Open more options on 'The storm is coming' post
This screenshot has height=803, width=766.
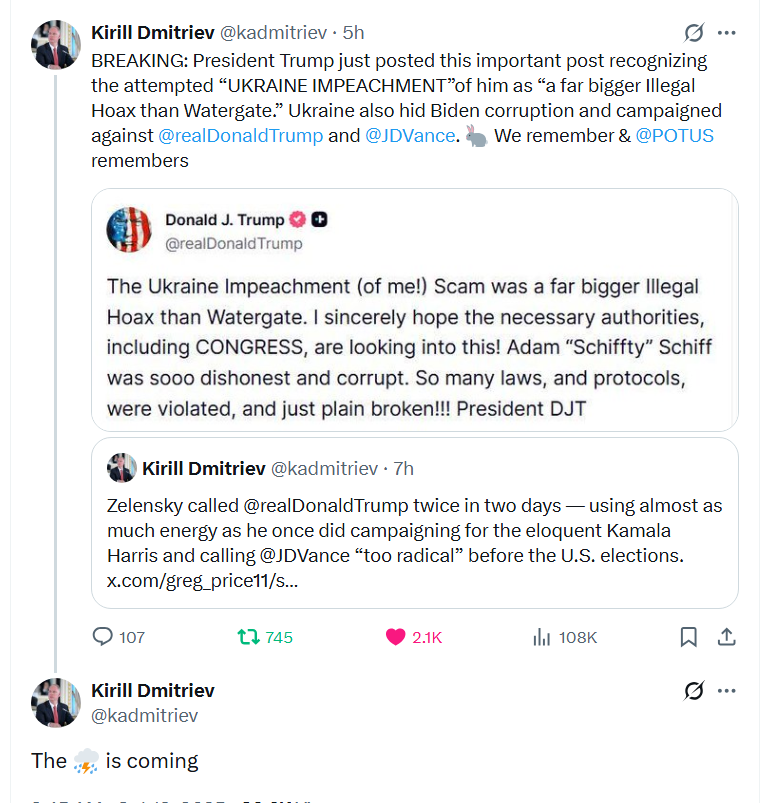point(727,690)
